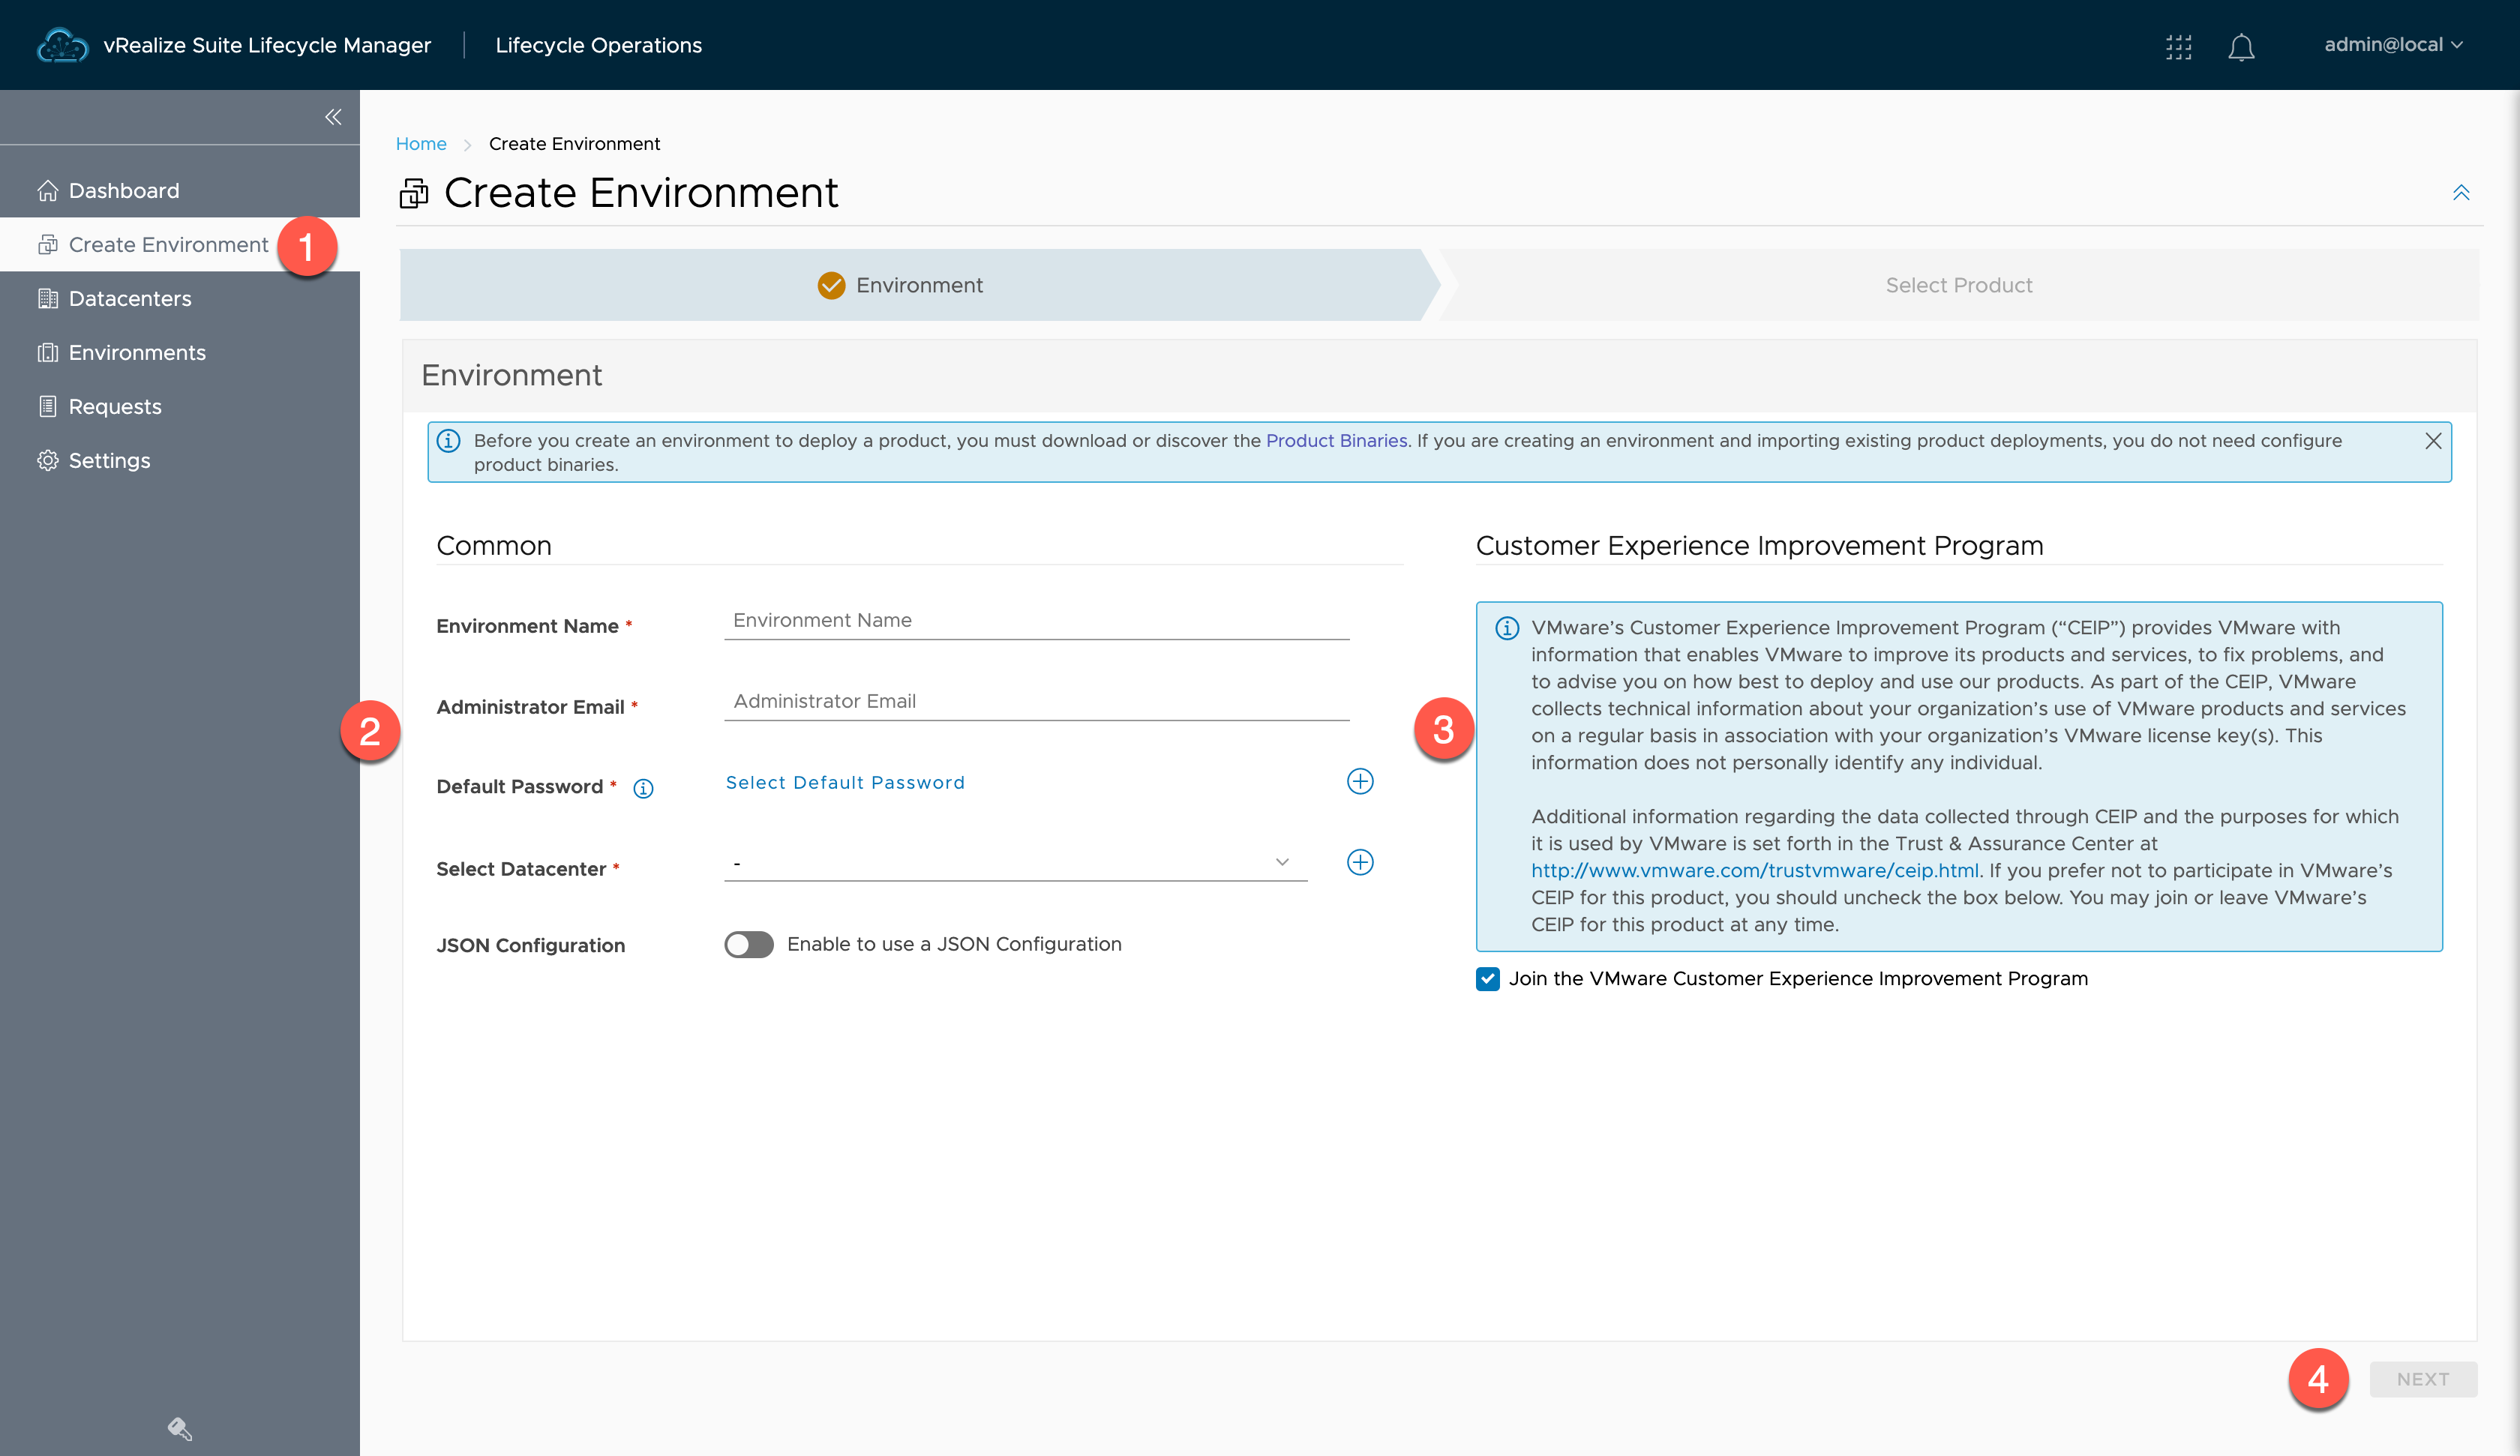The height and width of the screenshot is (1456, 2520).
Task: Click Select Default Password
Action: [x=845, y=782]
